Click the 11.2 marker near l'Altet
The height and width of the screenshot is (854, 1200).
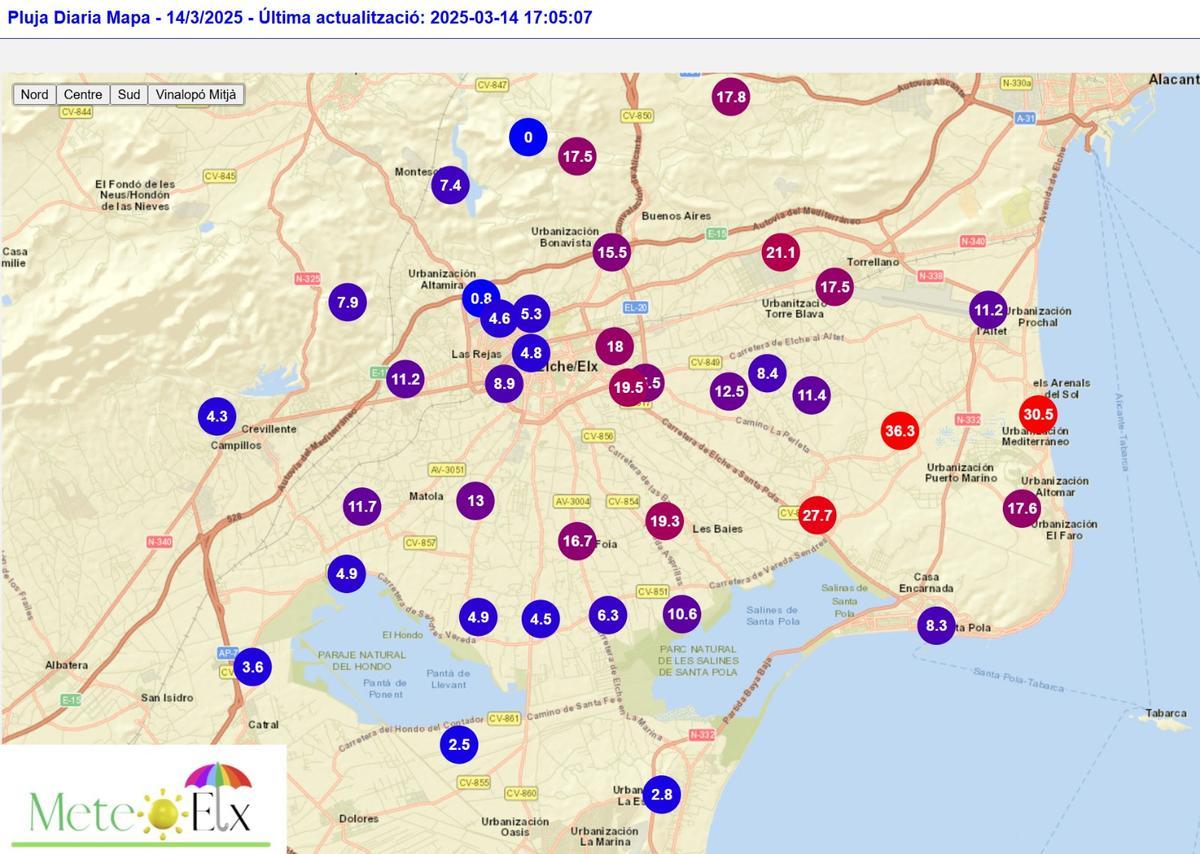point(988,310)
